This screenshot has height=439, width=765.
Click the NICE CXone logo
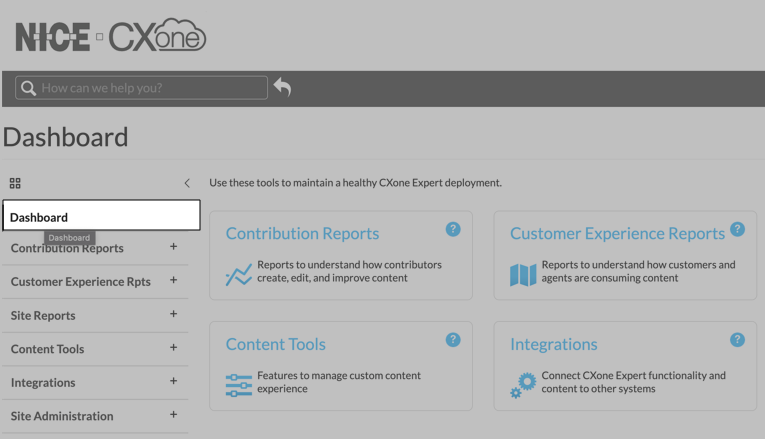[111, 36]
